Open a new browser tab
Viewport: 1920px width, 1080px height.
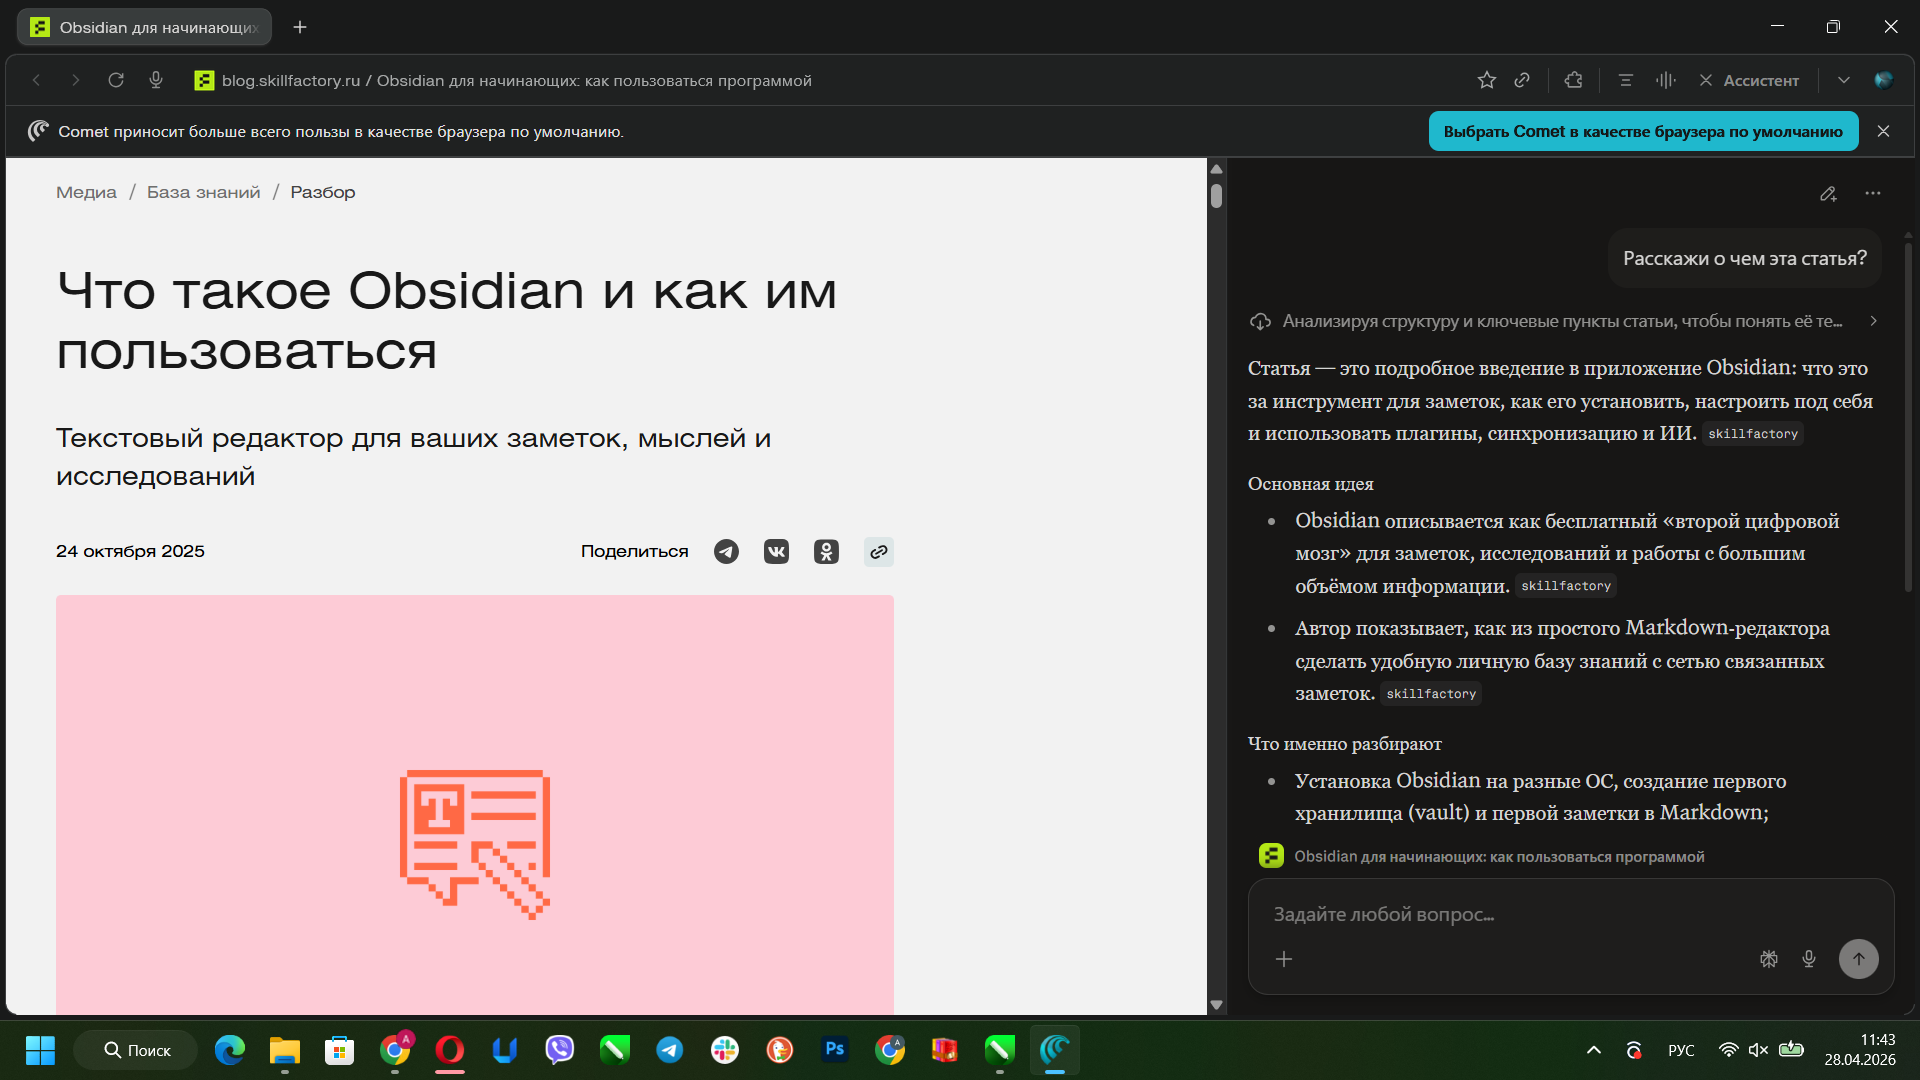tap(300, 27)
